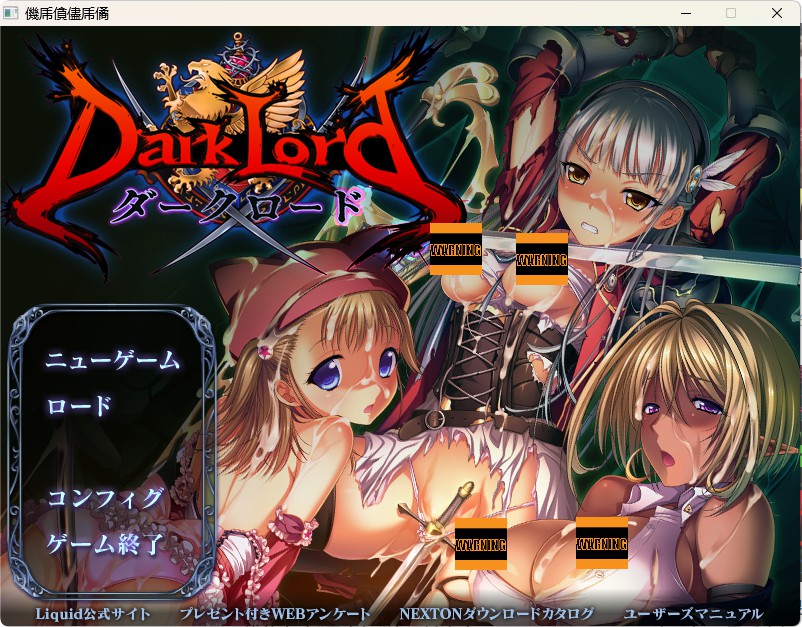Visit the Liquid公式サイト link
Viewport: 802px width, 627px height.
[93, 614]
